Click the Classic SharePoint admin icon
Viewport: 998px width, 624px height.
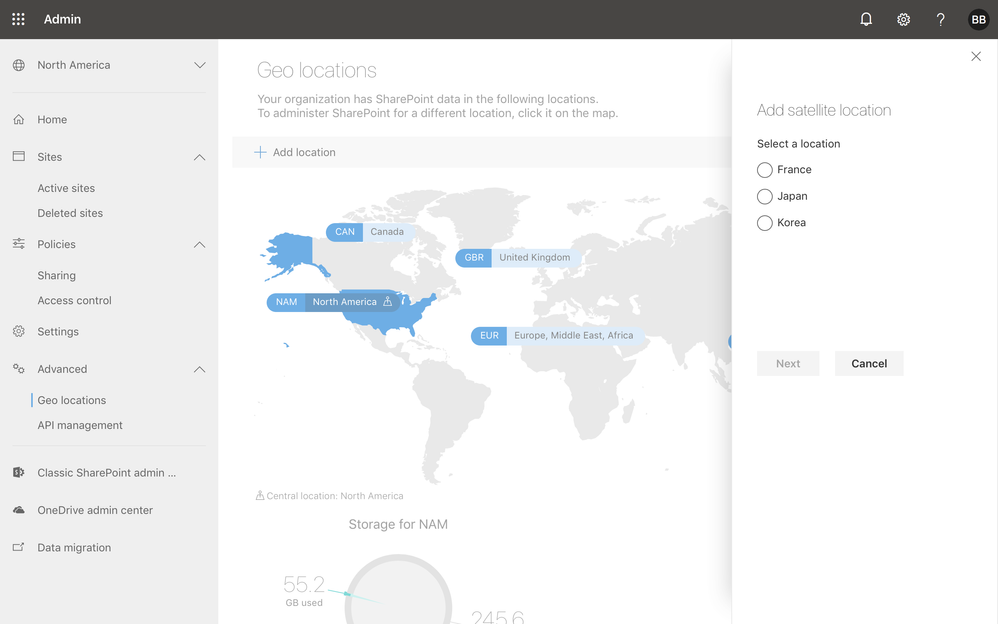point(18,472)
